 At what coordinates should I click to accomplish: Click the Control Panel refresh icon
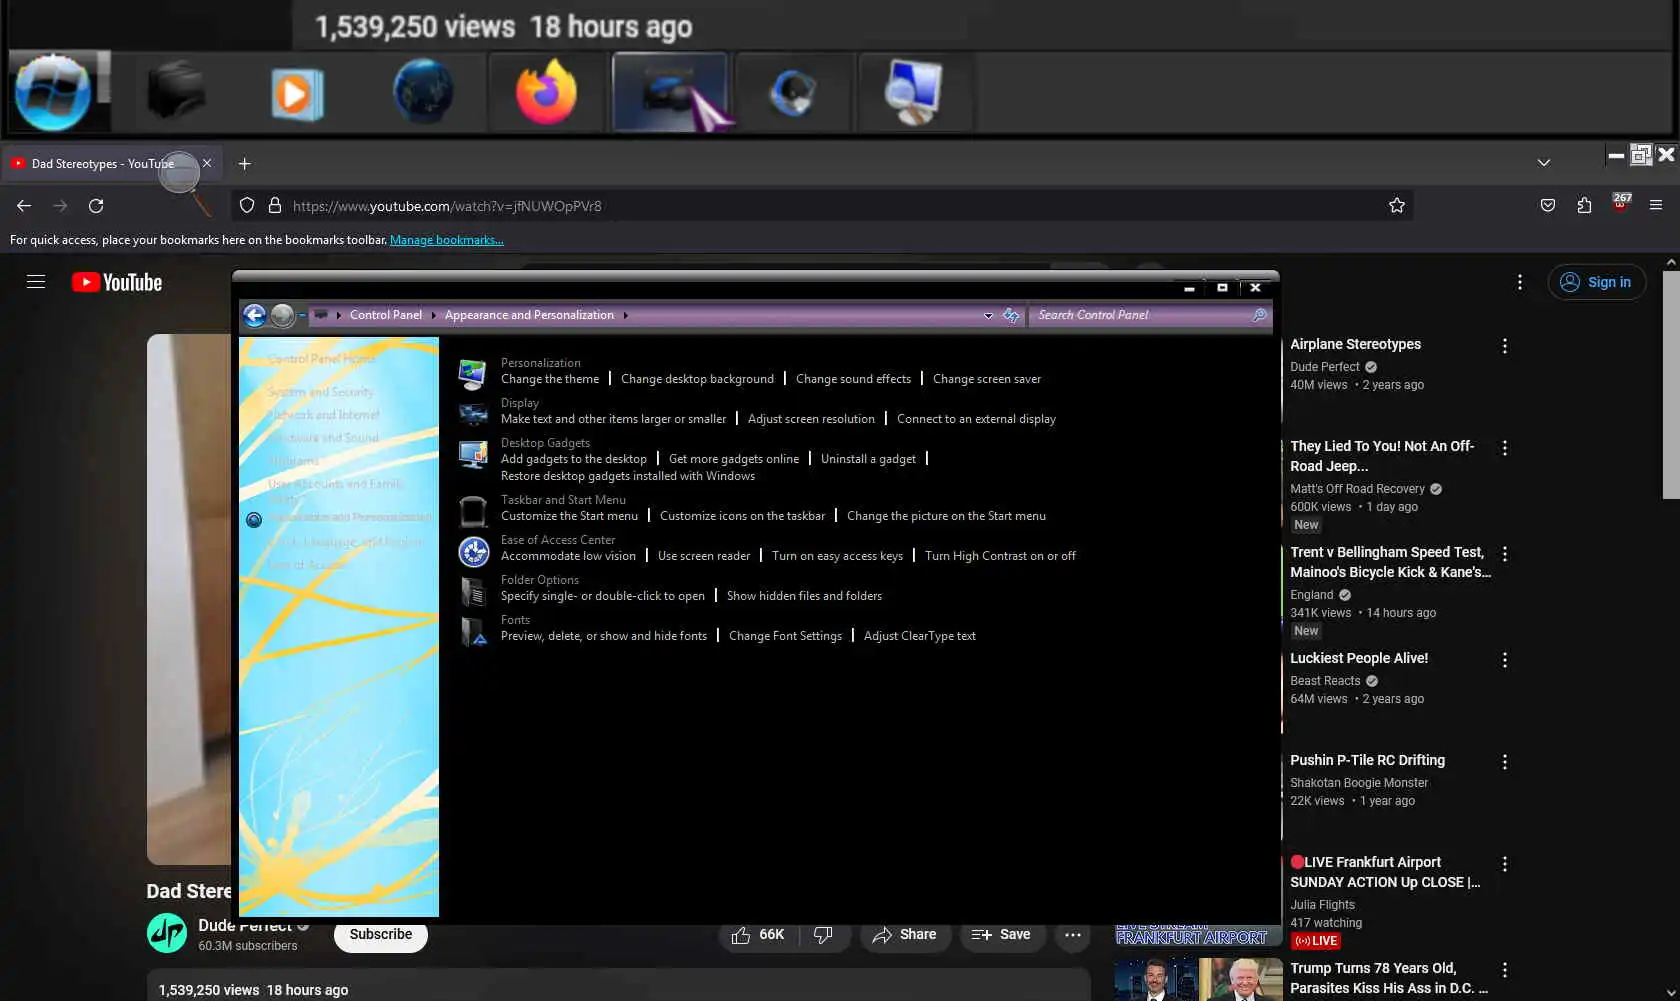point(1011,315)
